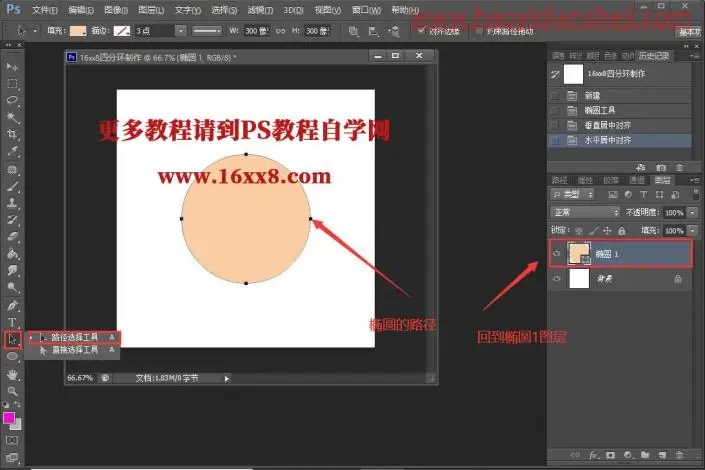Set history brush source at 垂直居中对齐 state
Image resolution: width=705 pixels, height=470 pixels.
pyautogui.click(x=556, y=125)
